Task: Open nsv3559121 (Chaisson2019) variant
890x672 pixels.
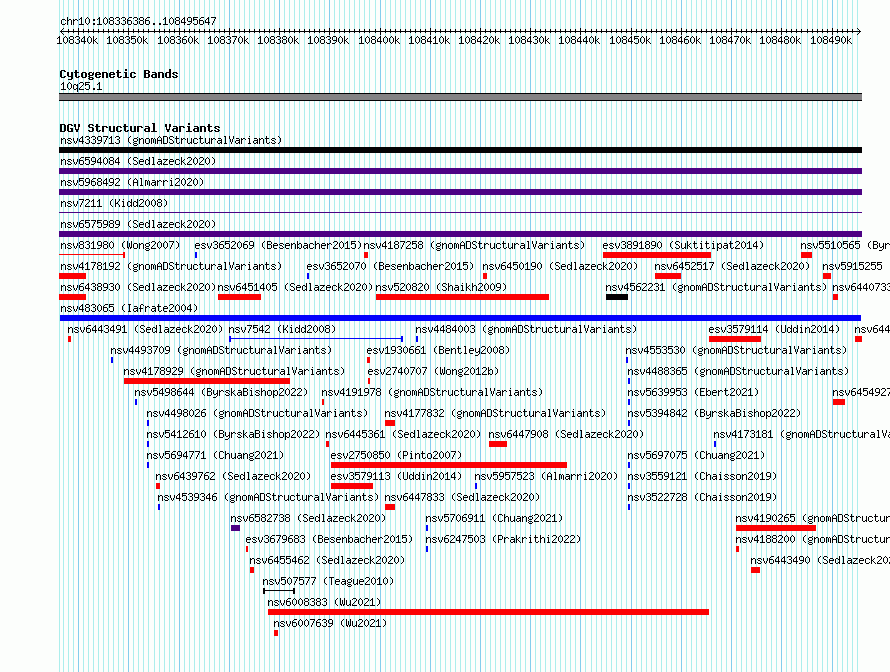Action: (702, 476)
